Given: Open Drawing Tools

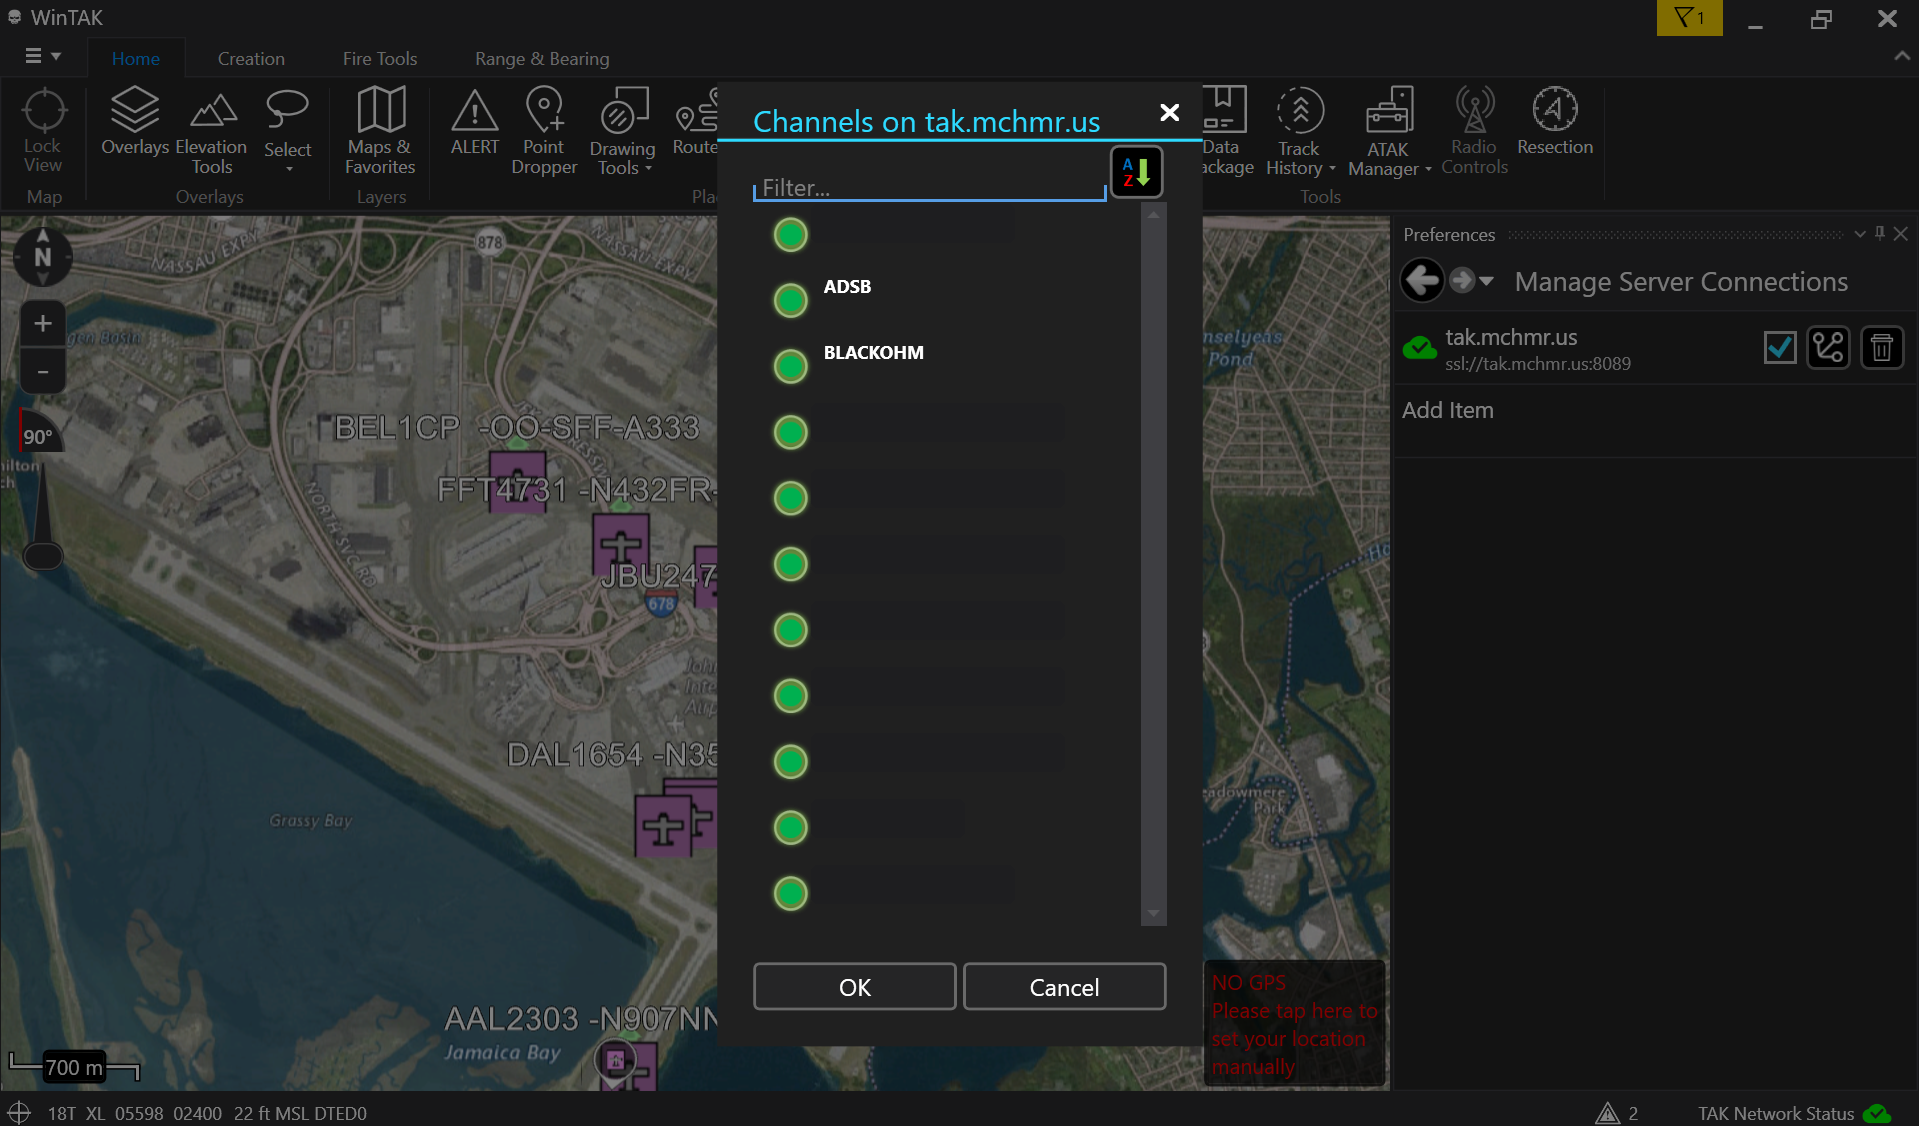Looking at the screenshot, I should [x=622, y=131].
